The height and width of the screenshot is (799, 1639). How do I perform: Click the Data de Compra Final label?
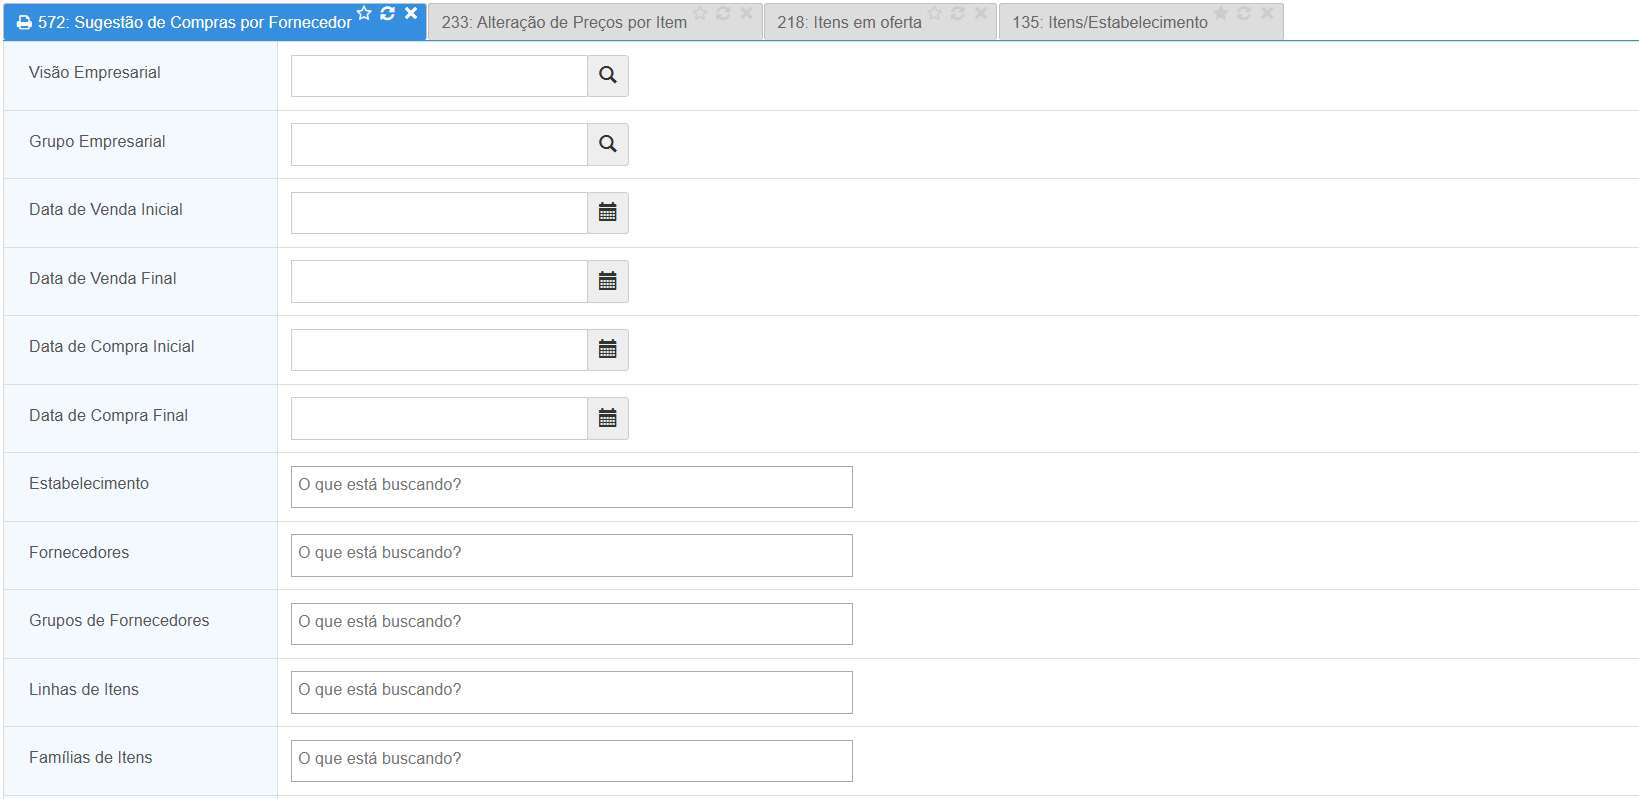coord(108,415)
